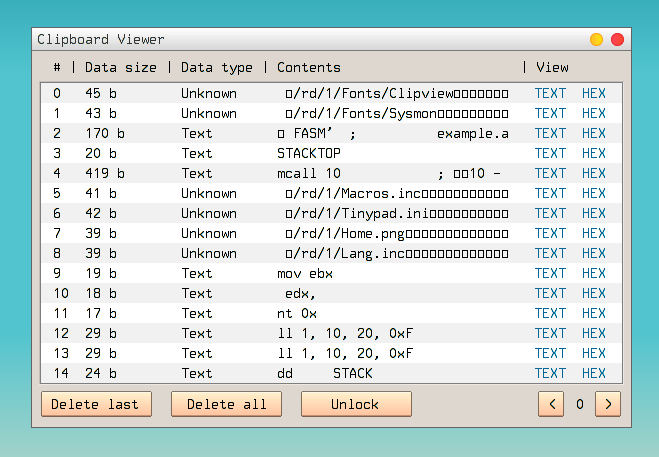Open HEX view for Tinypad.ini entry
Screen dimensions: 659x457
point(594,213)
